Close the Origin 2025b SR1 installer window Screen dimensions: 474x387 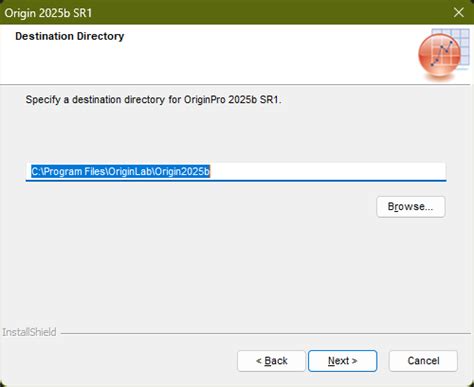point(459,12)
